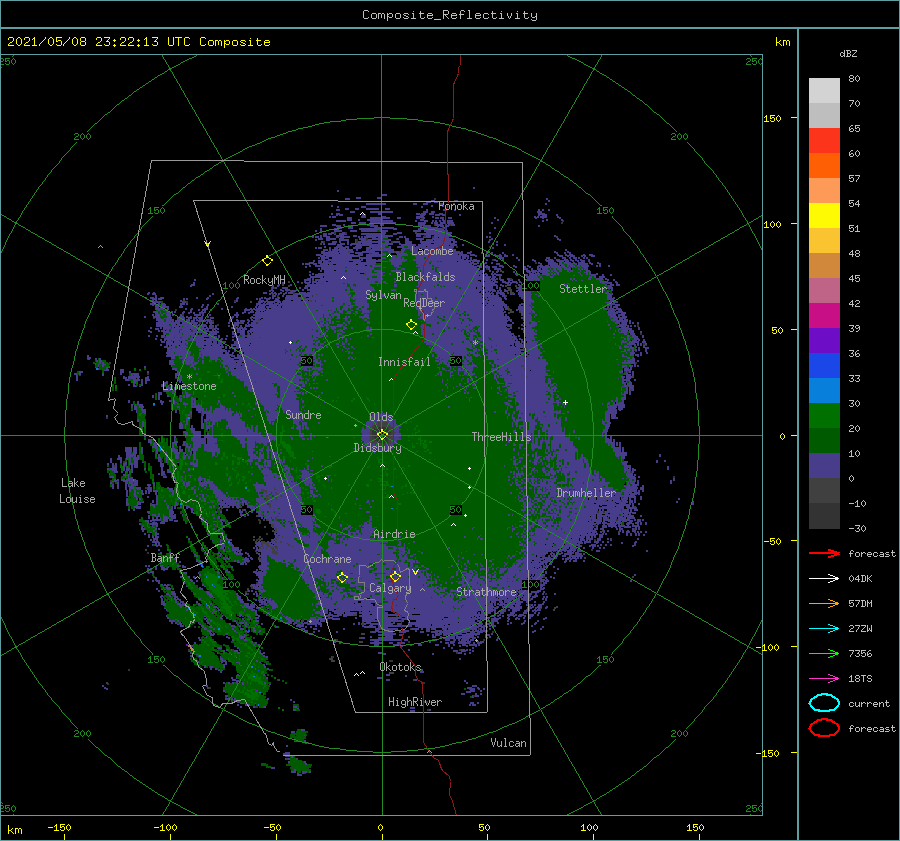Click the Sylvan label
This screenshot has height=841, width=900.
pyautogui.click(x=383, y=295)
